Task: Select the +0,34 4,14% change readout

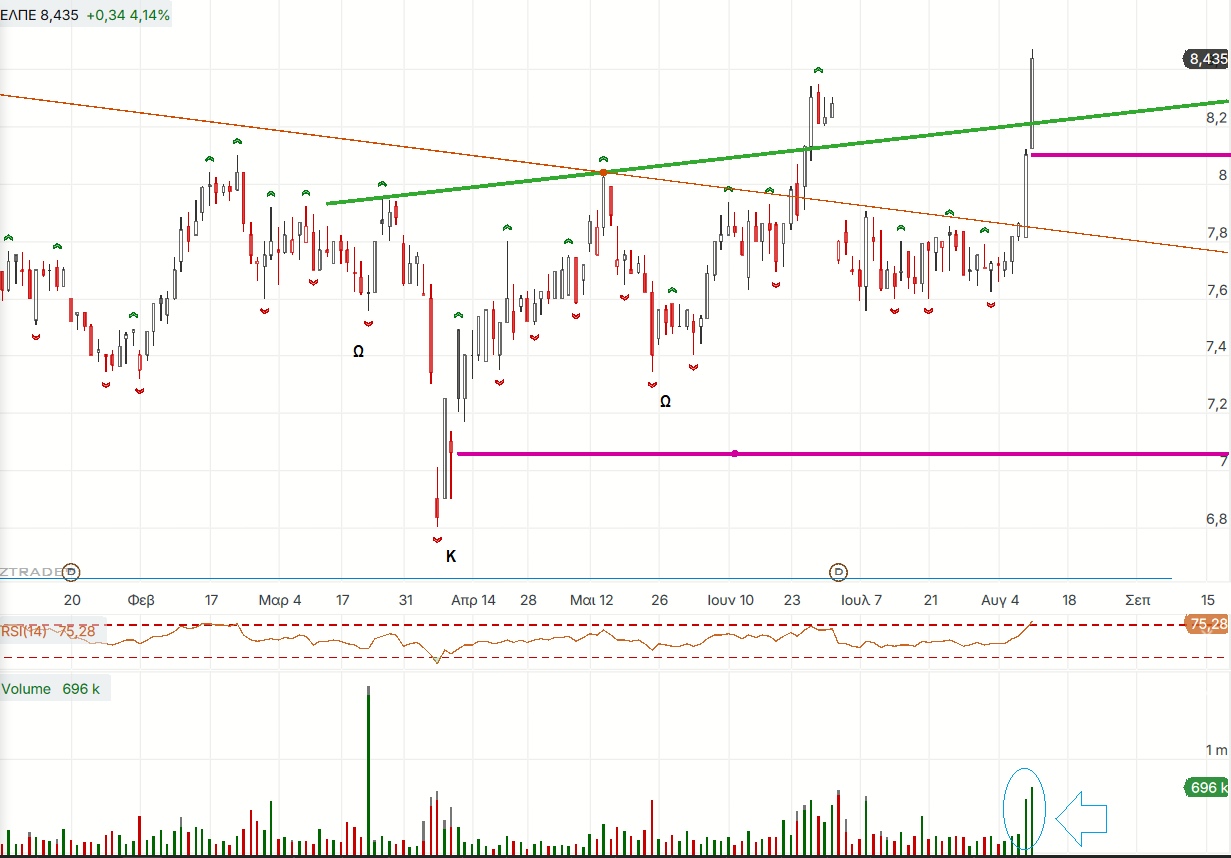Action: pyautogui.click(x=127, y=16)
